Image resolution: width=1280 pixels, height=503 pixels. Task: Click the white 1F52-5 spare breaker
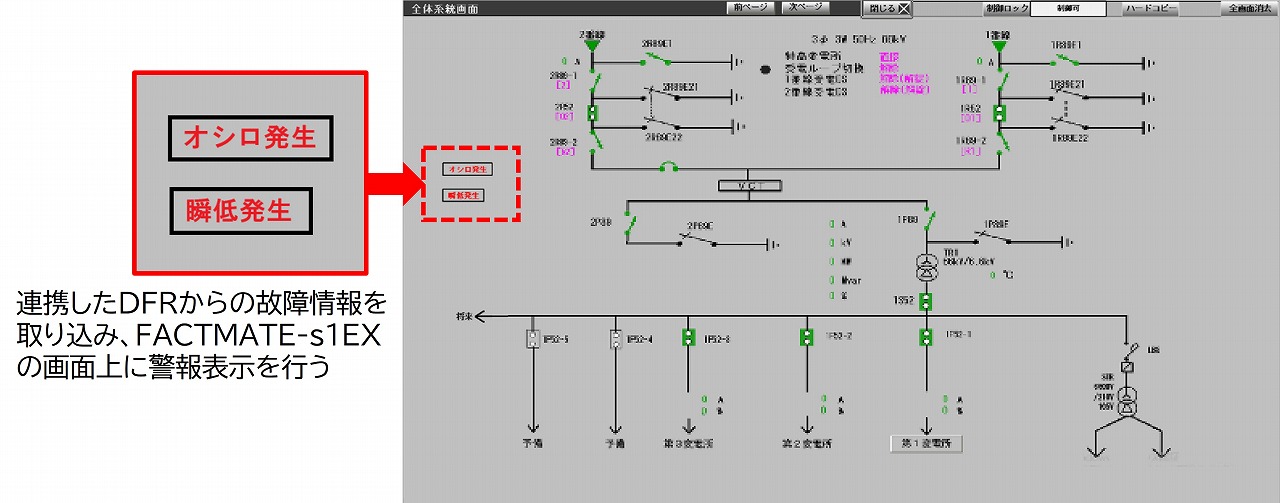[x=532, y=338]
